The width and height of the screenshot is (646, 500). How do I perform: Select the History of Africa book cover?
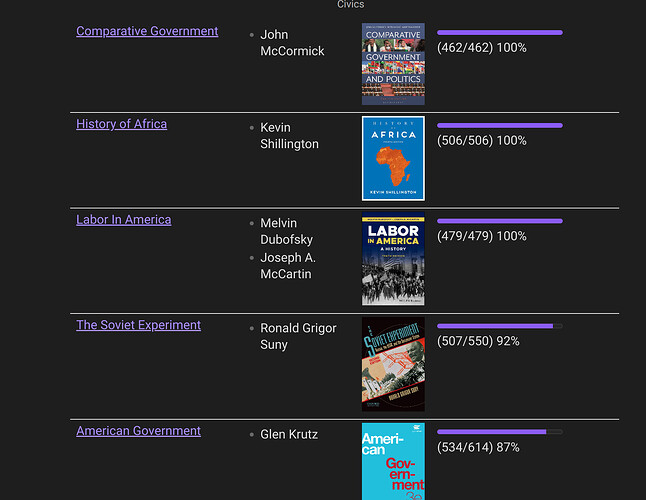click(x=393, y=158)
